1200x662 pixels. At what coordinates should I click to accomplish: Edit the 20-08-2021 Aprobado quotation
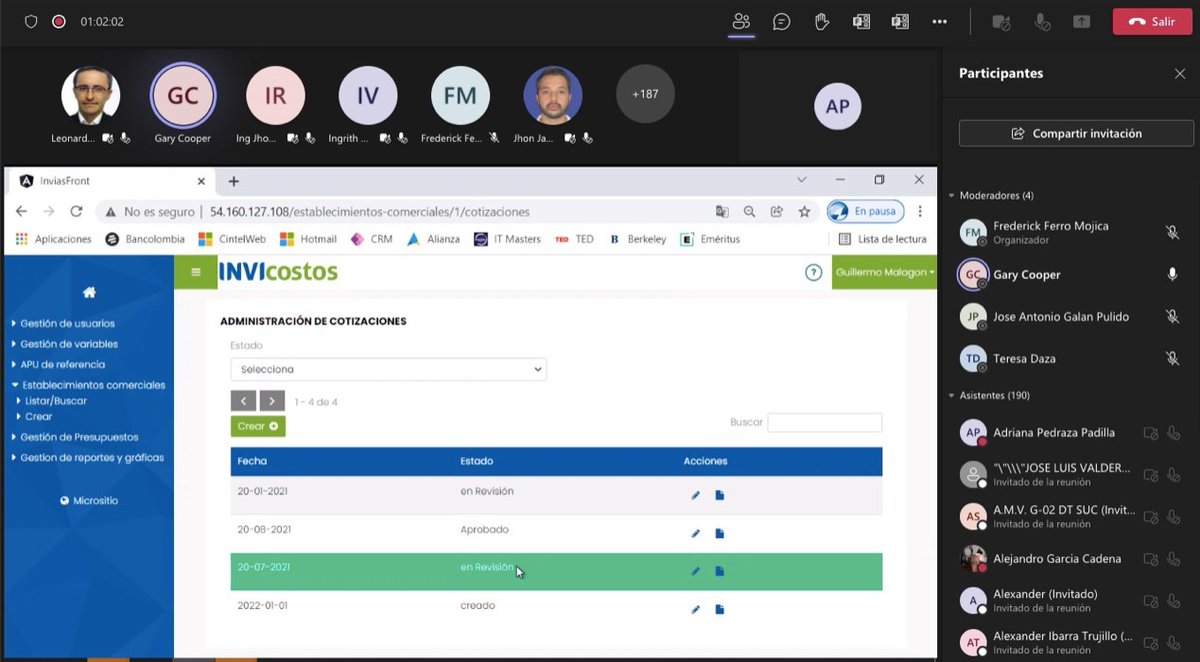tap(696, 533)
